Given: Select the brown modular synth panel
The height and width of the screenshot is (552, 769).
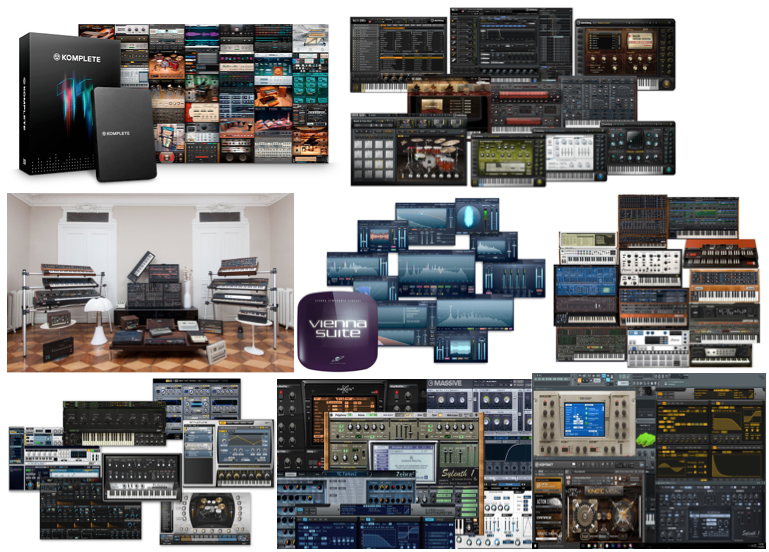Looking at the screenshot, I should point(642,222).
